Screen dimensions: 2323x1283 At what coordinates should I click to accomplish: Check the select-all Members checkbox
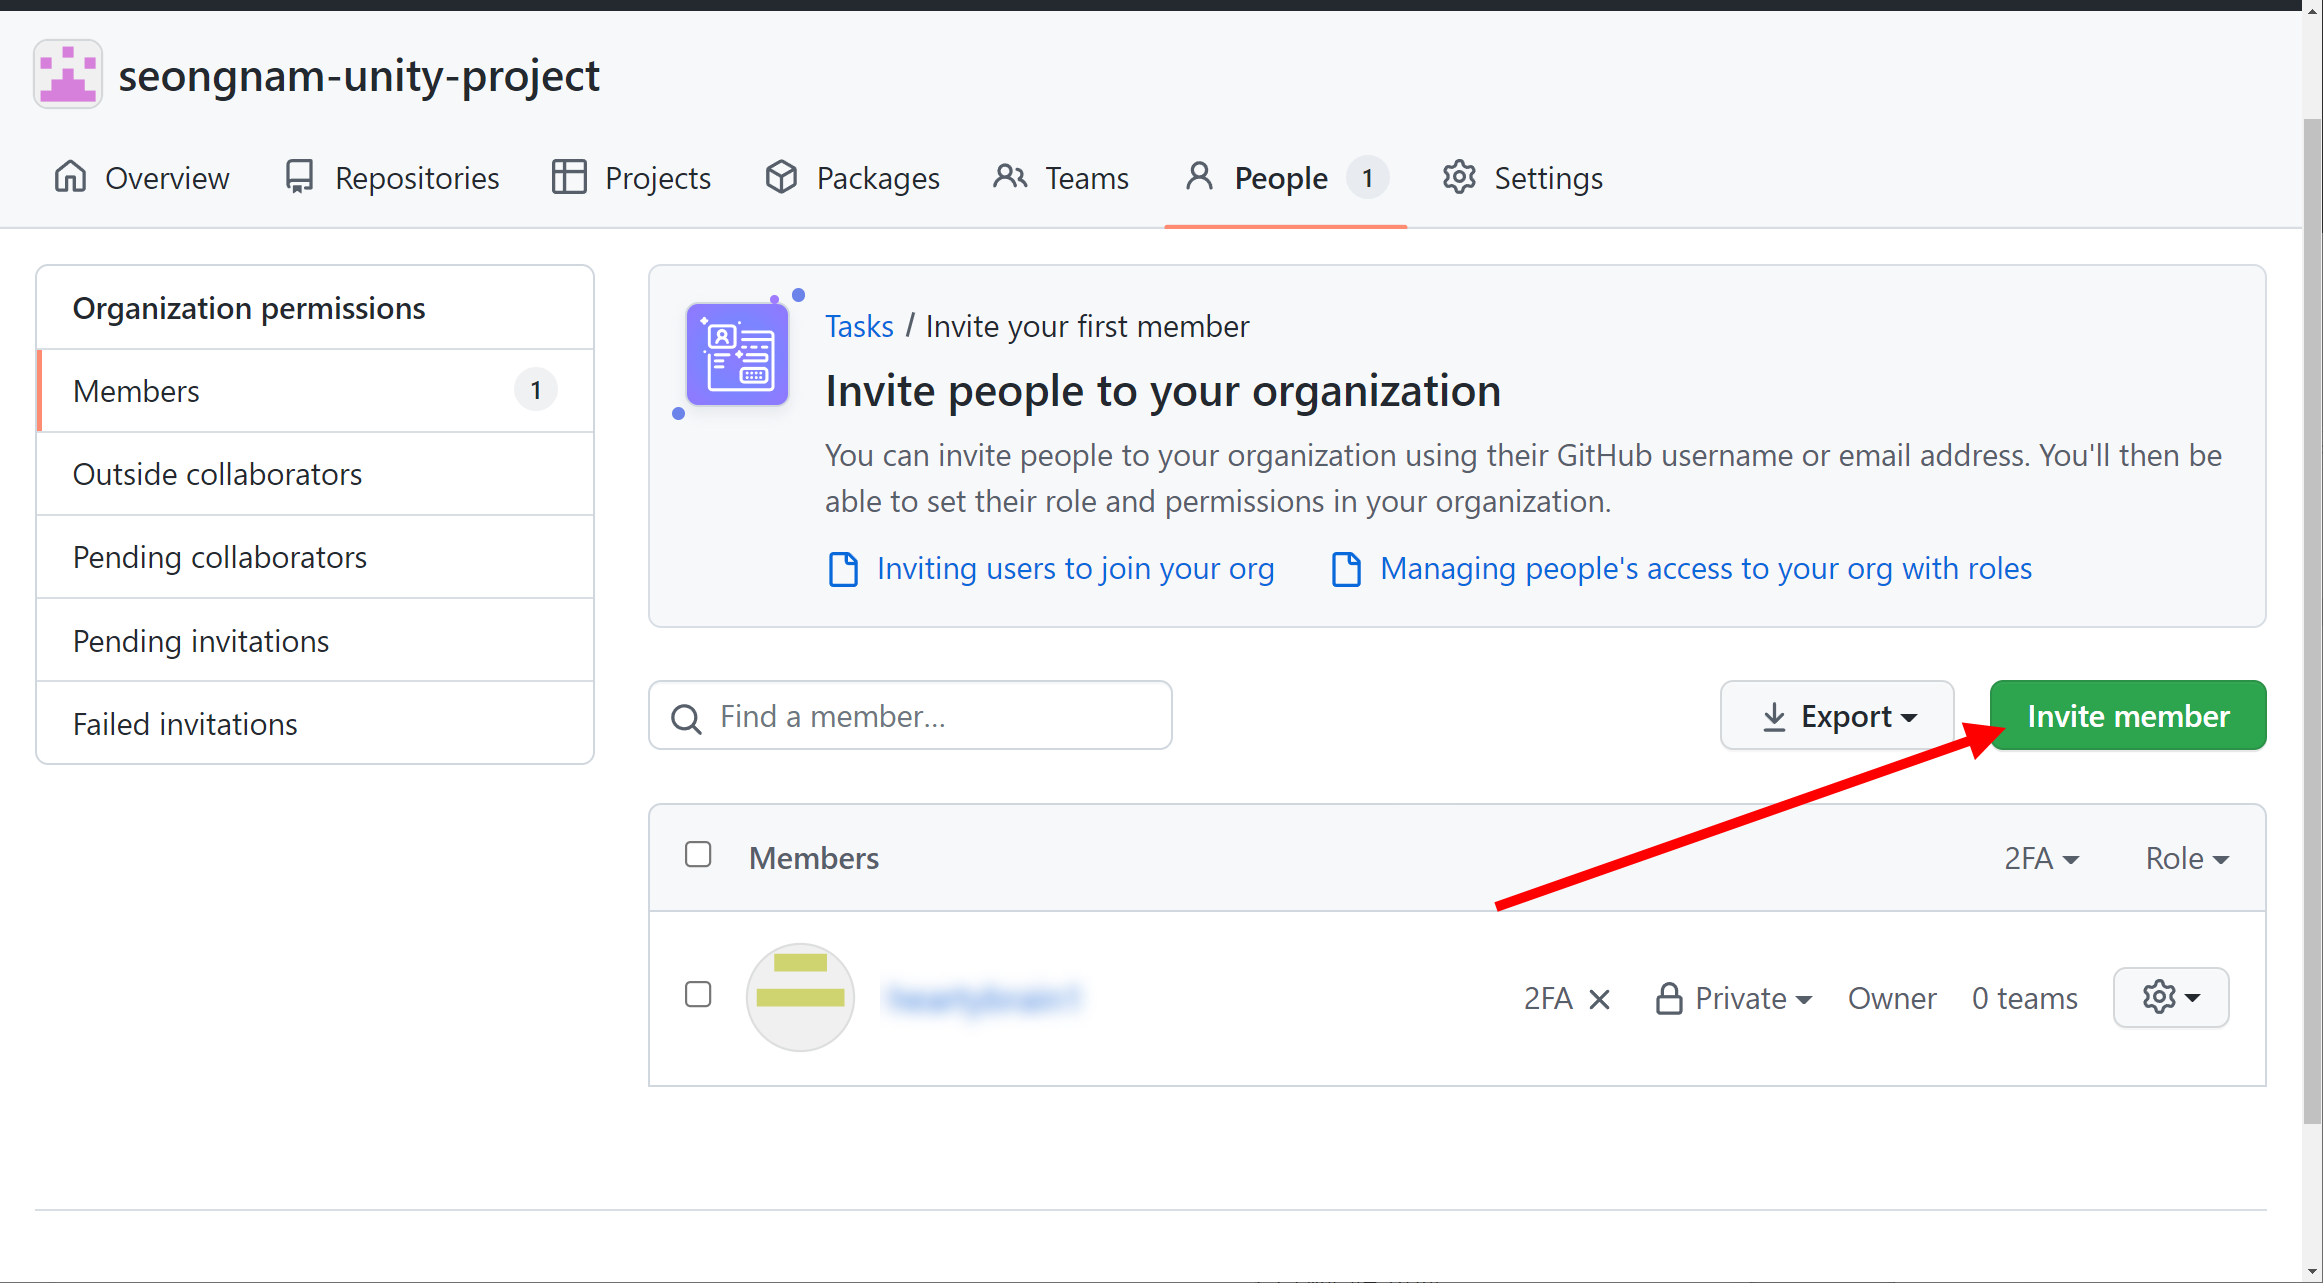[x=698, y=855]
